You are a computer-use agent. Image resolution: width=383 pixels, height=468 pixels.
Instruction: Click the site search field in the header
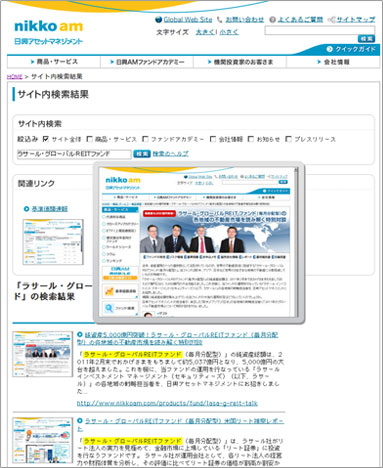(x=320, y=30)
